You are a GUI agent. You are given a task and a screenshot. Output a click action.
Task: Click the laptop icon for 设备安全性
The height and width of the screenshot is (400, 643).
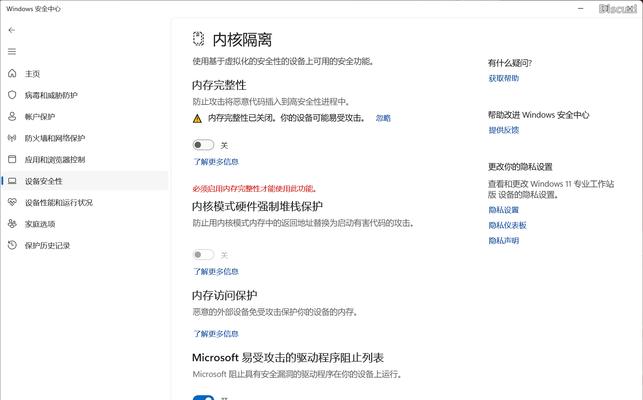pos(12,181)
